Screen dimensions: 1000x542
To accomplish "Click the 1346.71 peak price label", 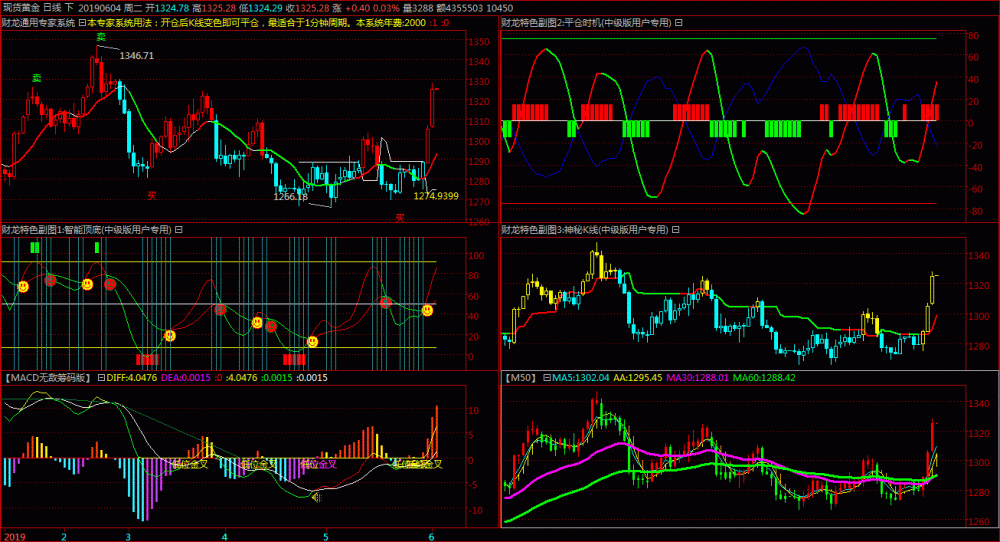I will (x=136, y=55).
